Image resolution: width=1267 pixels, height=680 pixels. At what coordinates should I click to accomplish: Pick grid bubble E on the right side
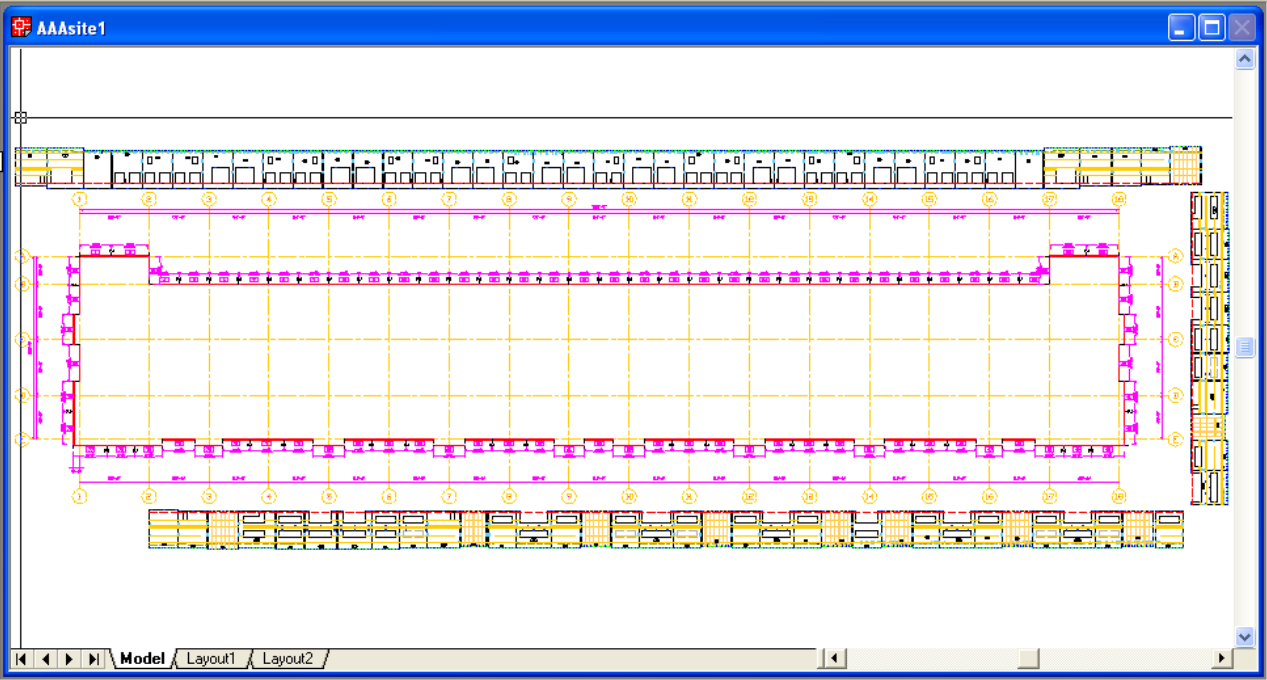tap(1176, 438)
